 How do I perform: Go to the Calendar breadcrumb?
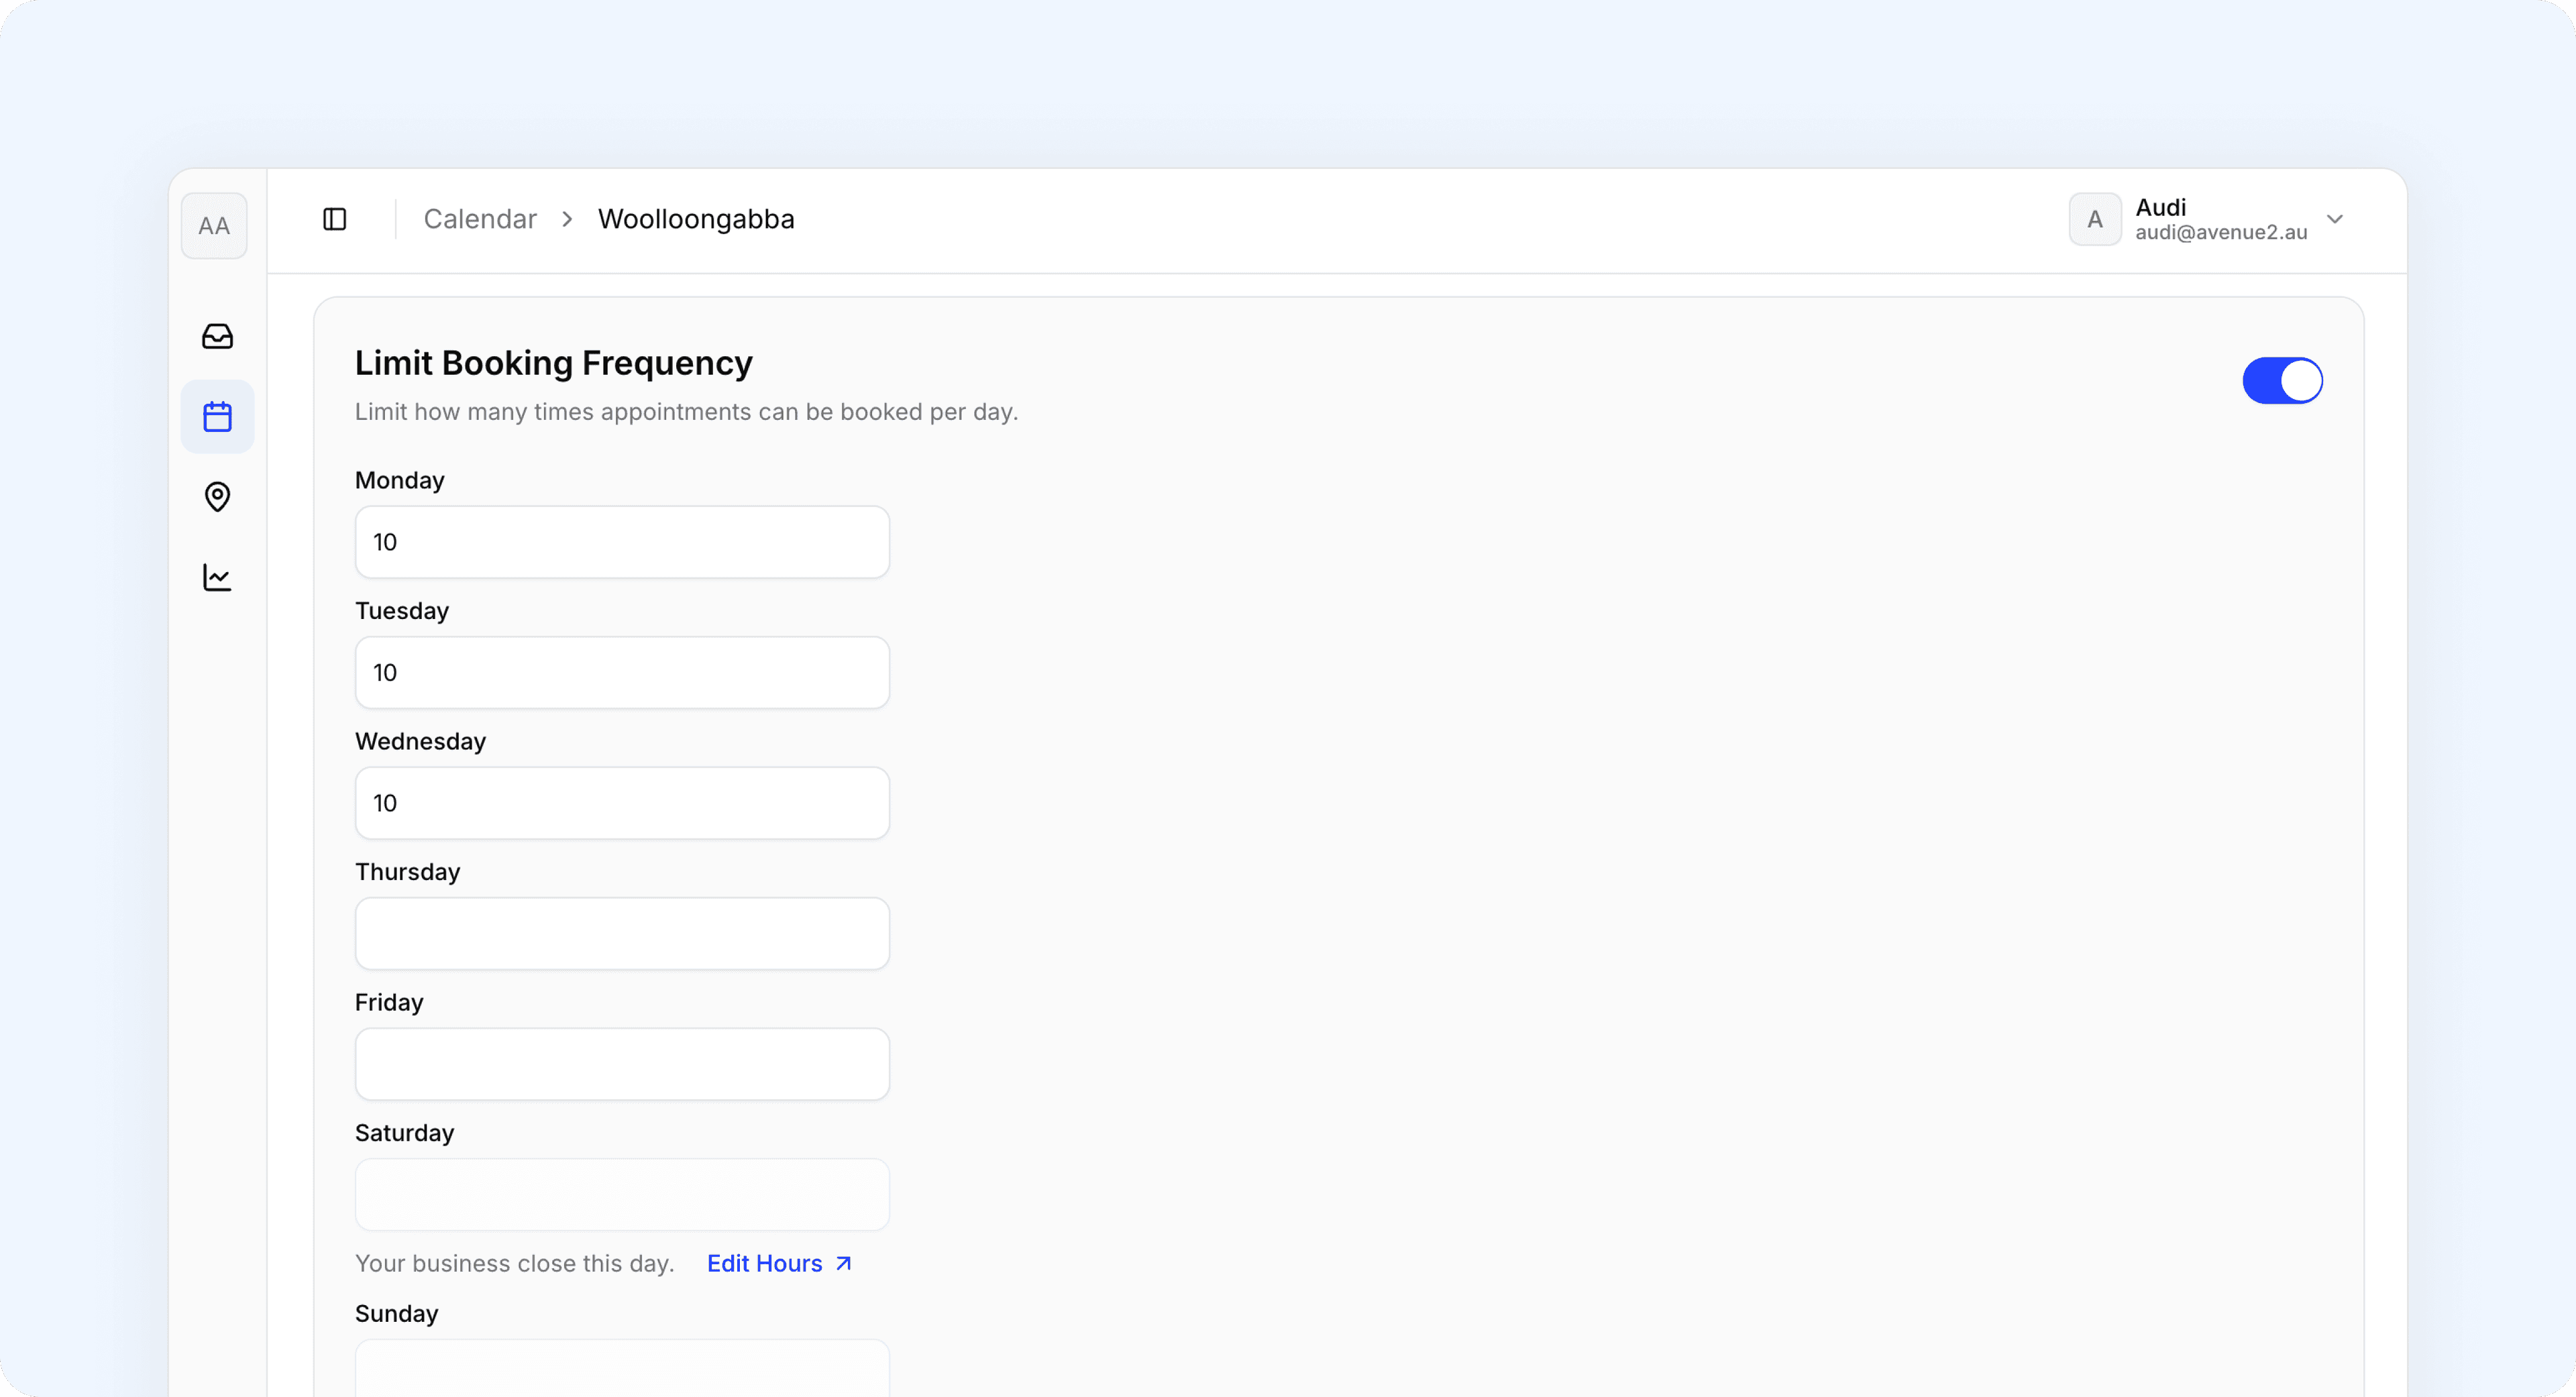click(480, 219)
